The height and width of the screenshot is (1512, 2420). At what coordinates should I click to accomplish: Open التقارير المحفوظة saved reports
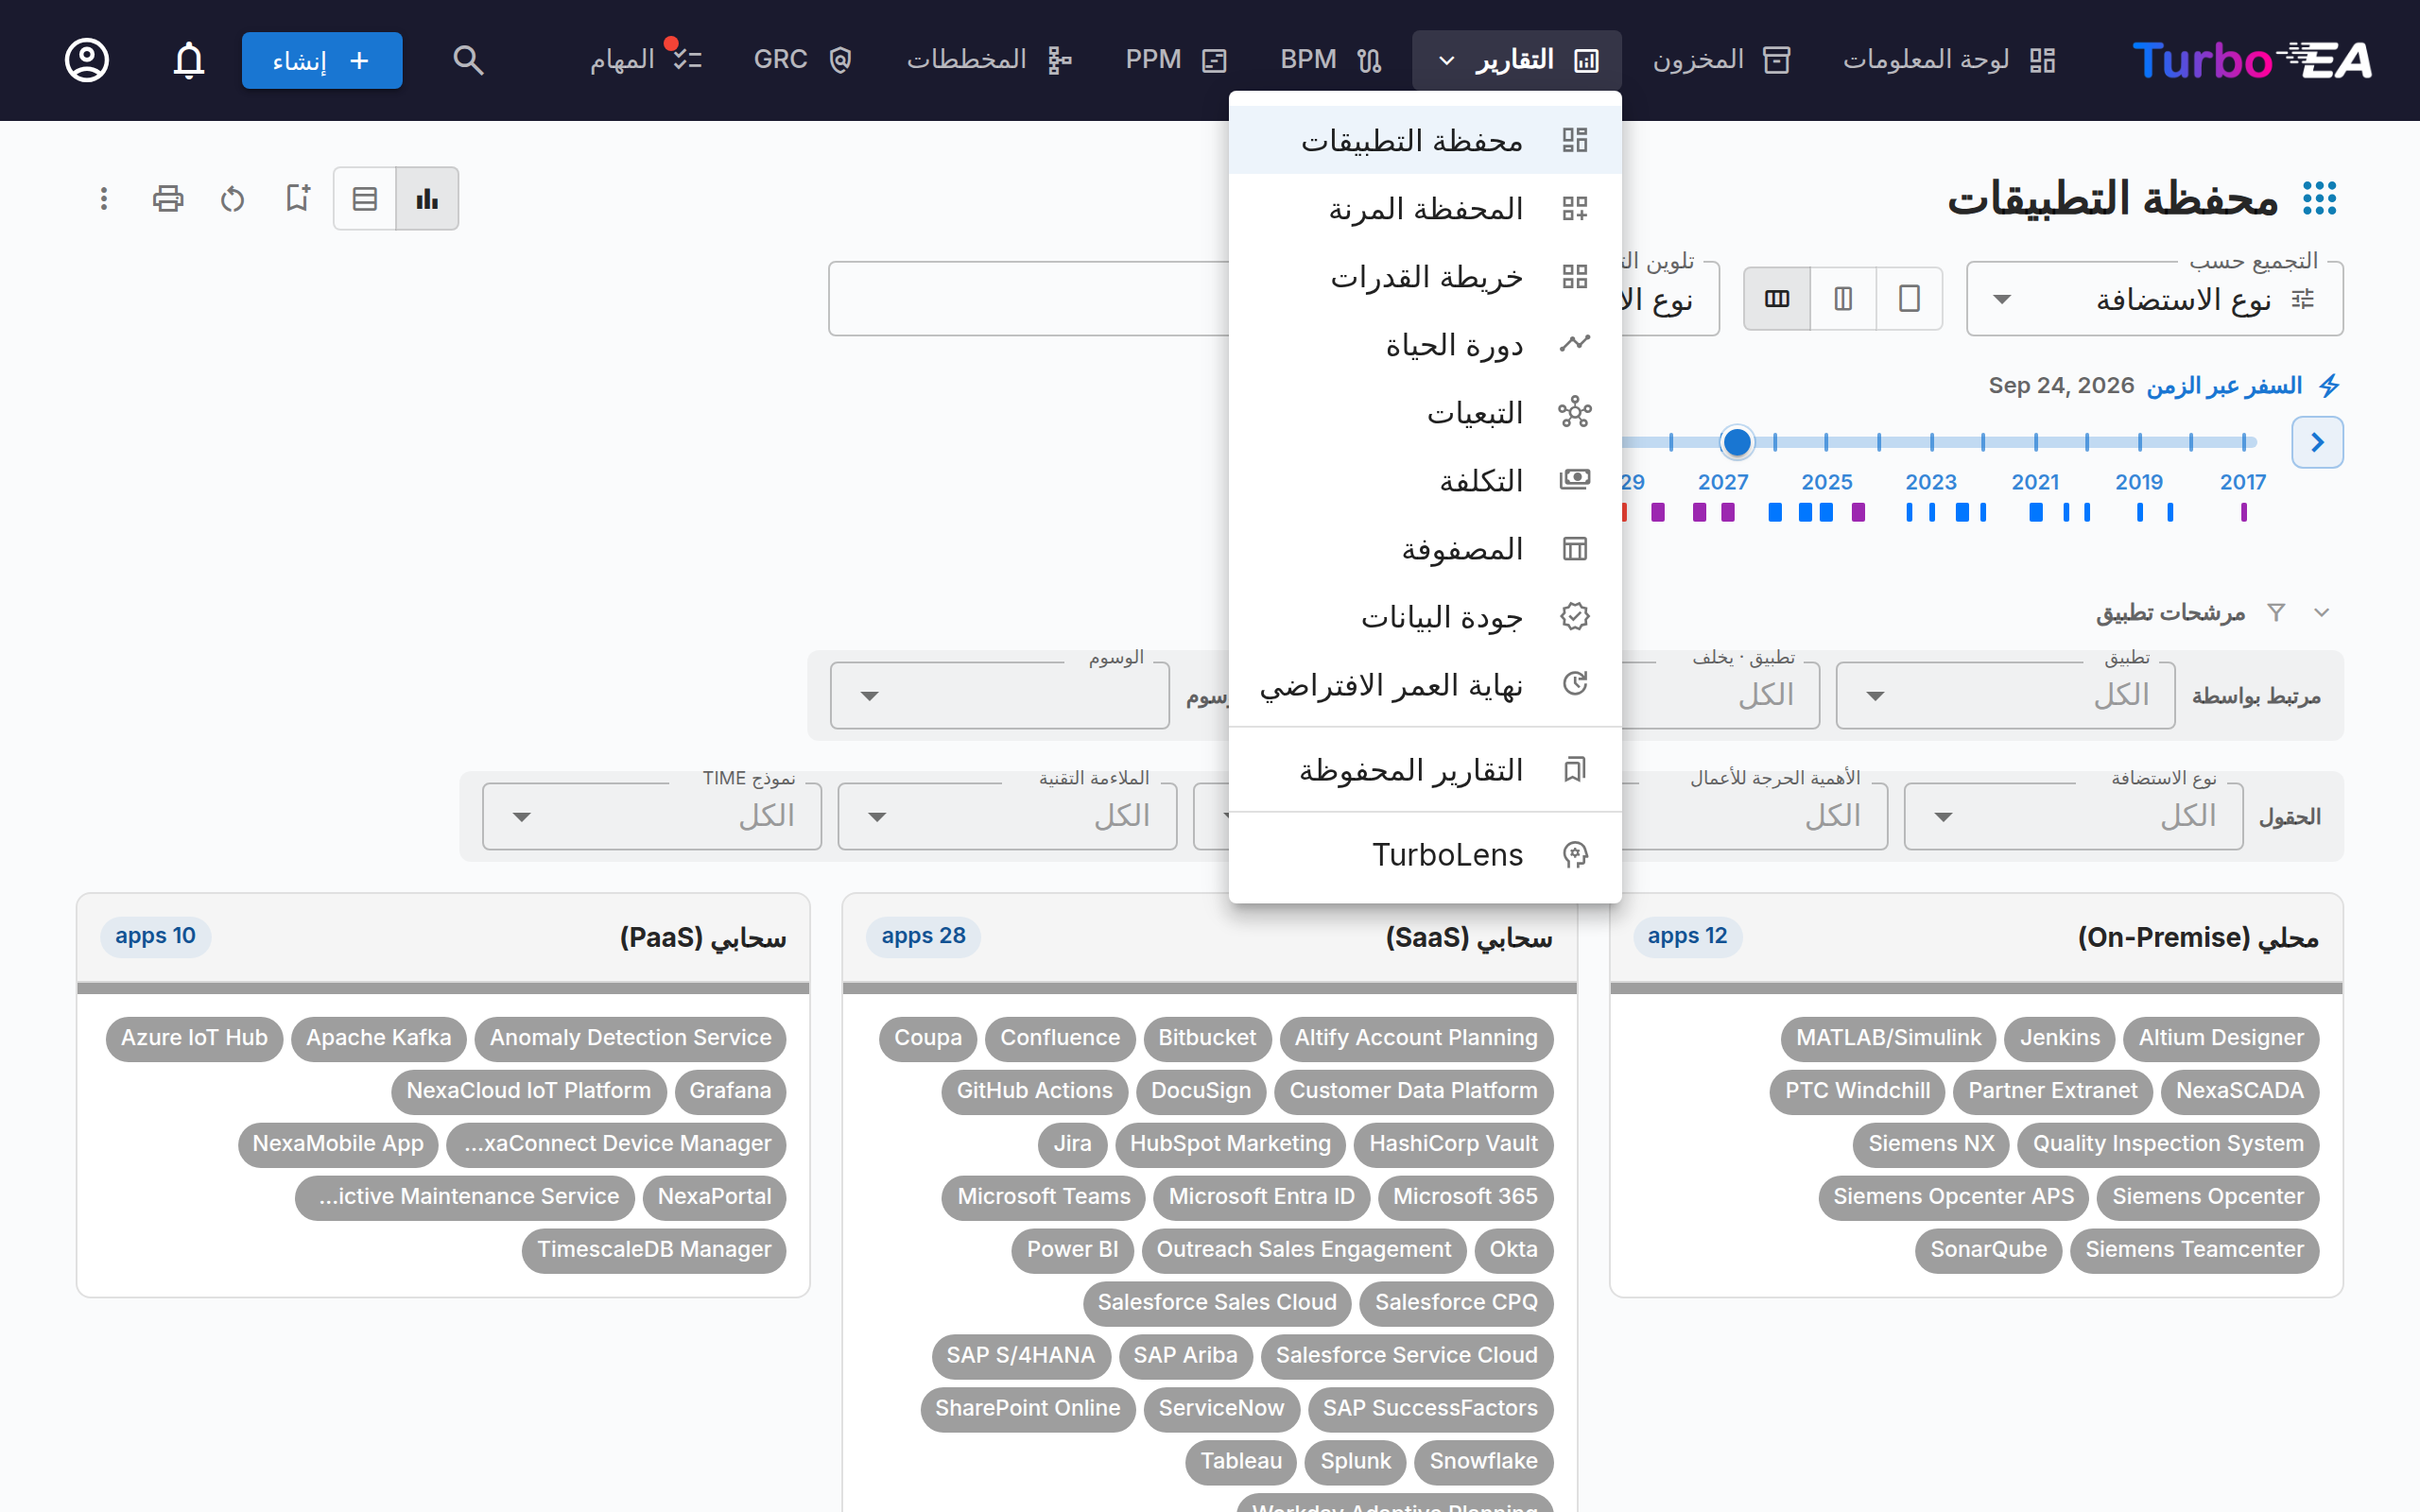click(1425, 770)
